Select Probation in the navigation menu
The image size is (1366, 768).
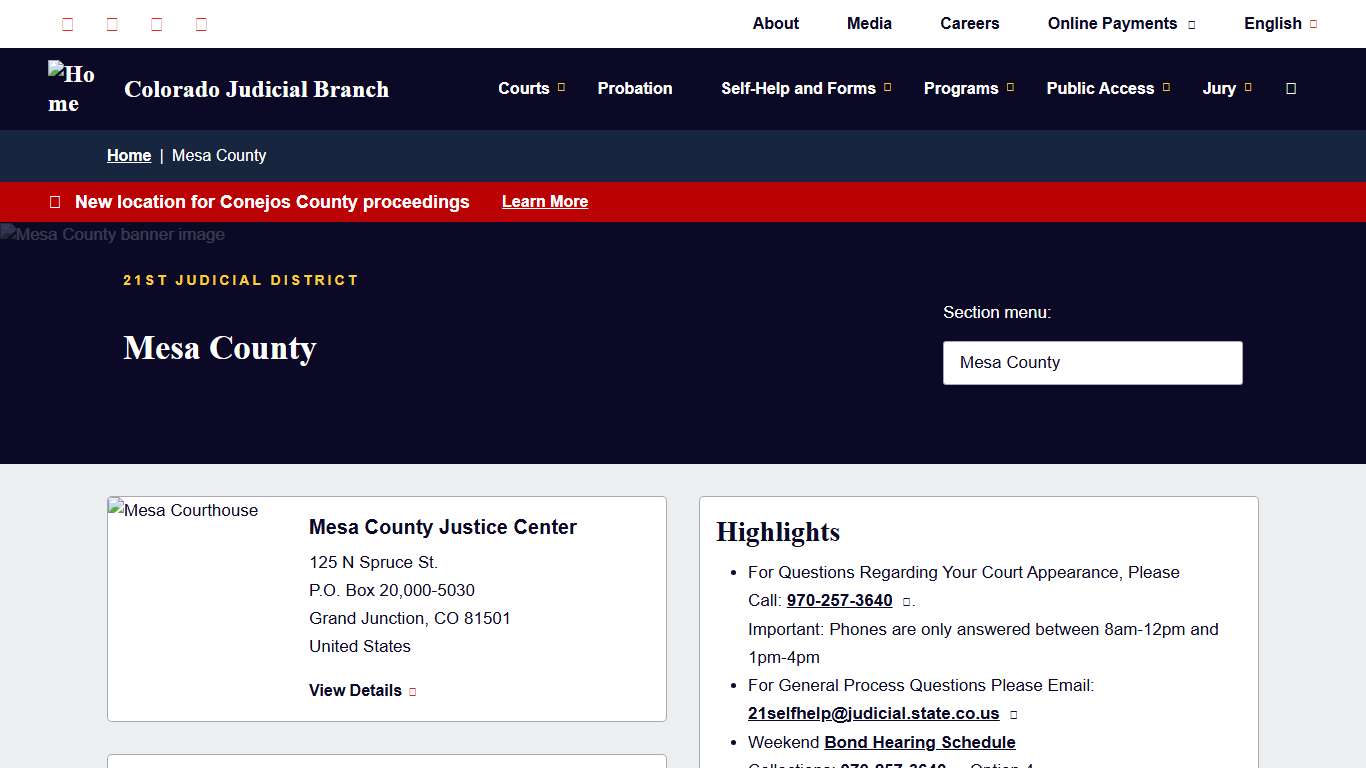[x=634, y=88]
